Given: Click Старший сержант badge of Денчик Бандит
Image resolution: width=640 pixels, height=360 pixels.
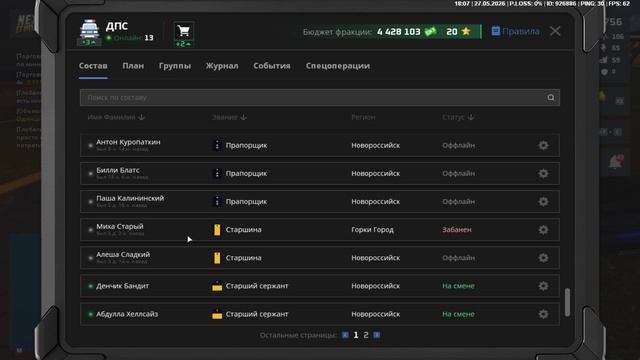Looking at the screenshot, I should pyautogui.click(x=217, y=287).
